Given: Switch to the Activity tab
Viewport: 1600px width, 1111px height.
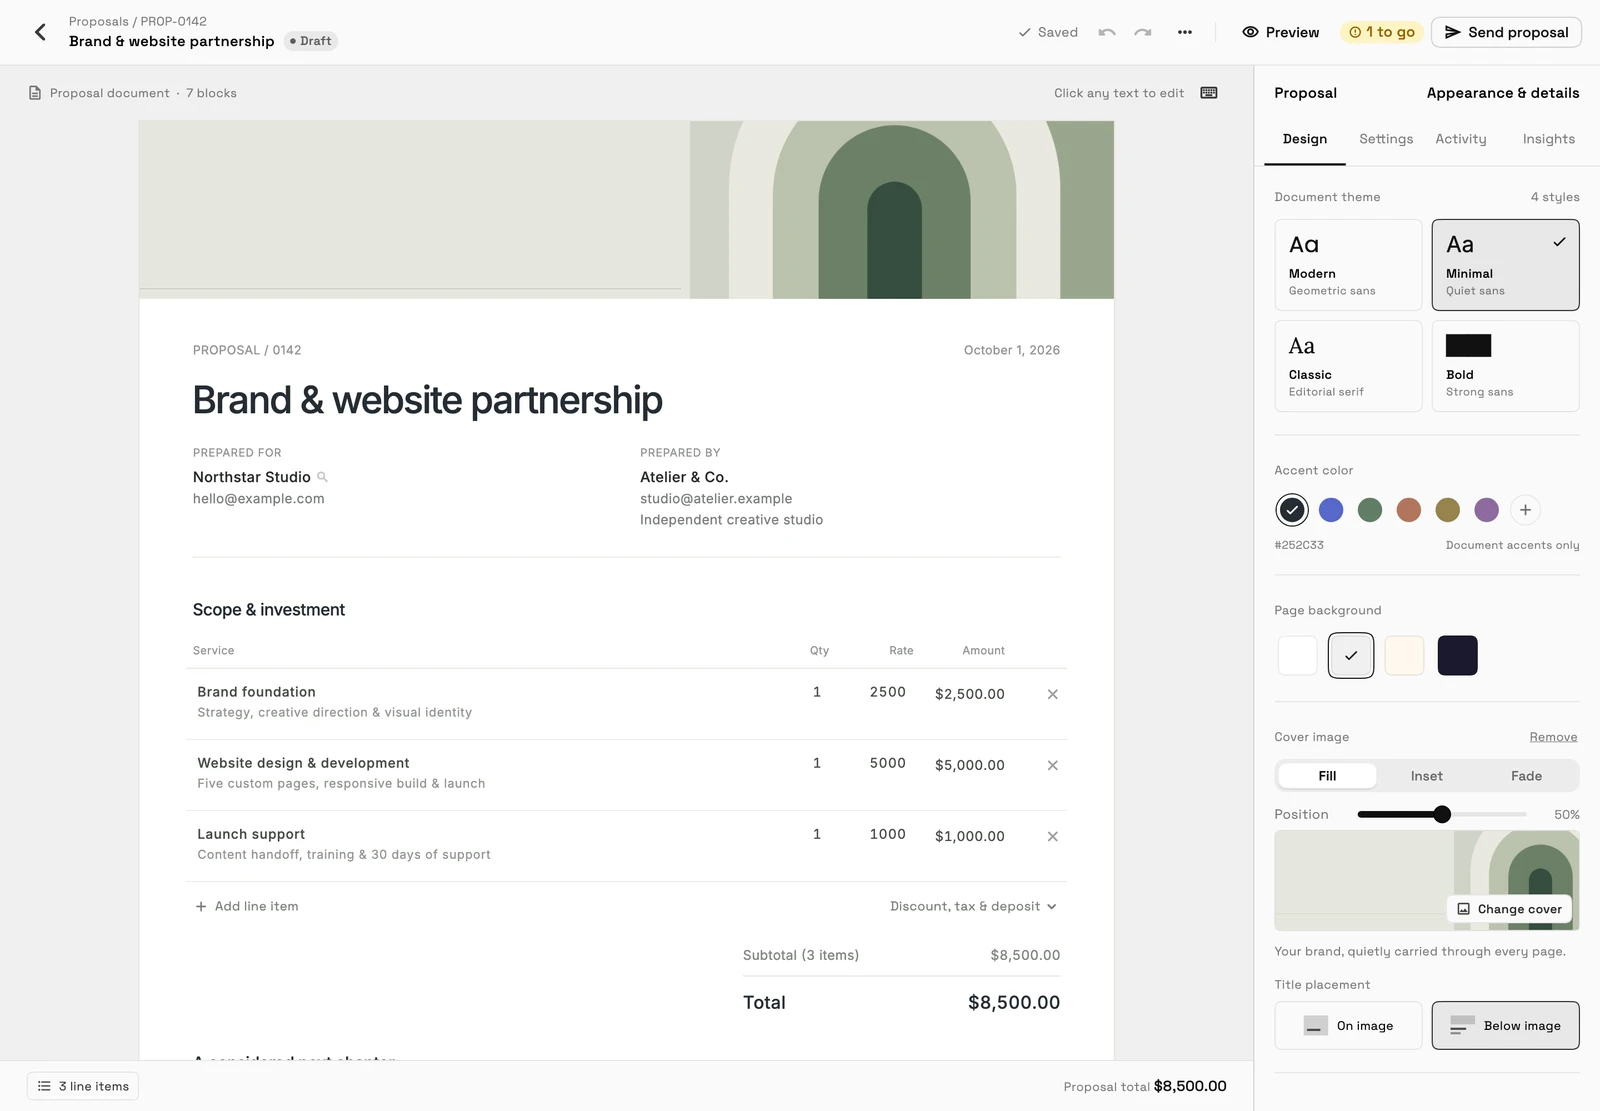Looking at the screenshot, I should (1461, 139).
